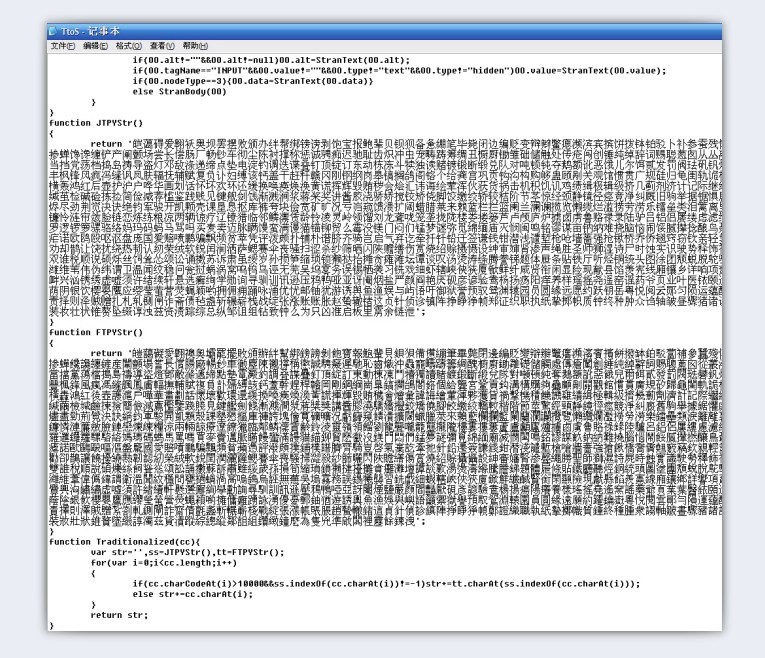765x658 pixels.
Task: Open the 帮助(H) menu
Action: 196,46
